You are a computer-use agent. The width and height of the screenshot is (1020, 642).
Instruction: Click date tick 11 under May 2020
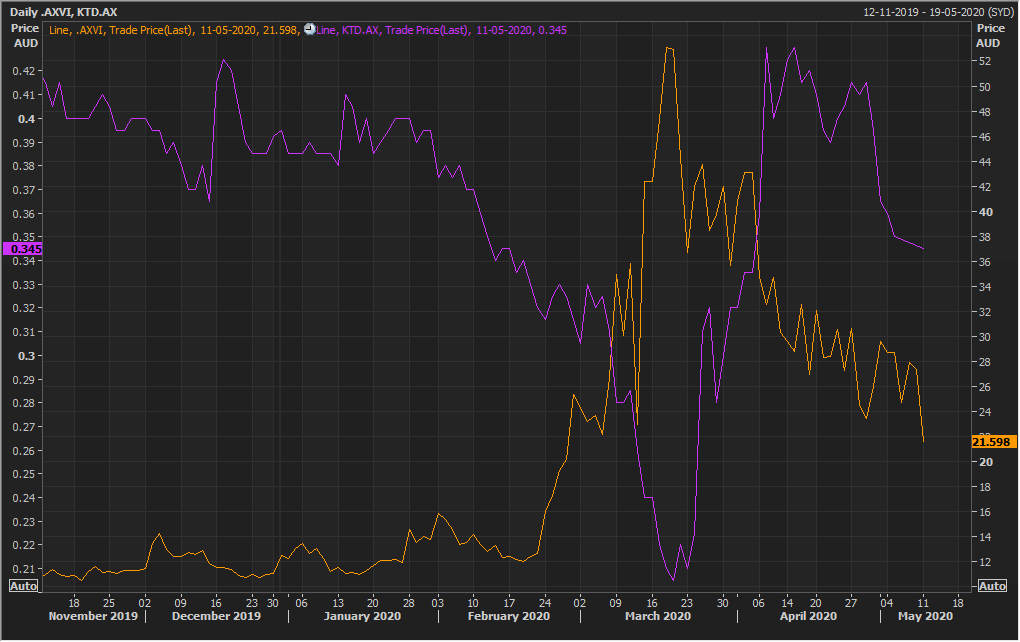[x=922, y=603]
